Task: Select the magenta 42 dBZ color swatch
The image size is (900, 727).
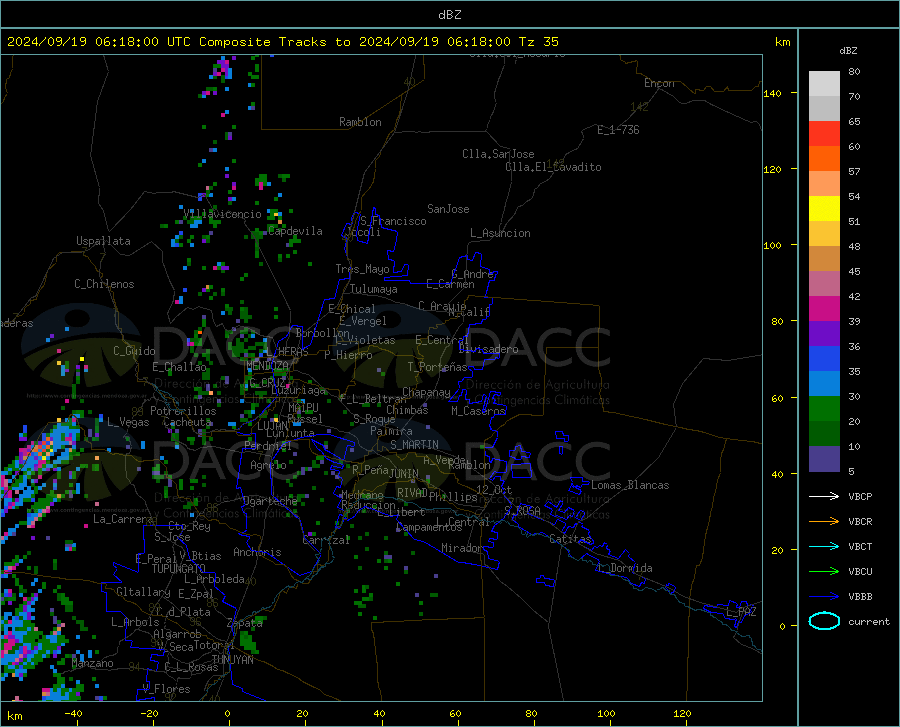Action: pos(824,308)
